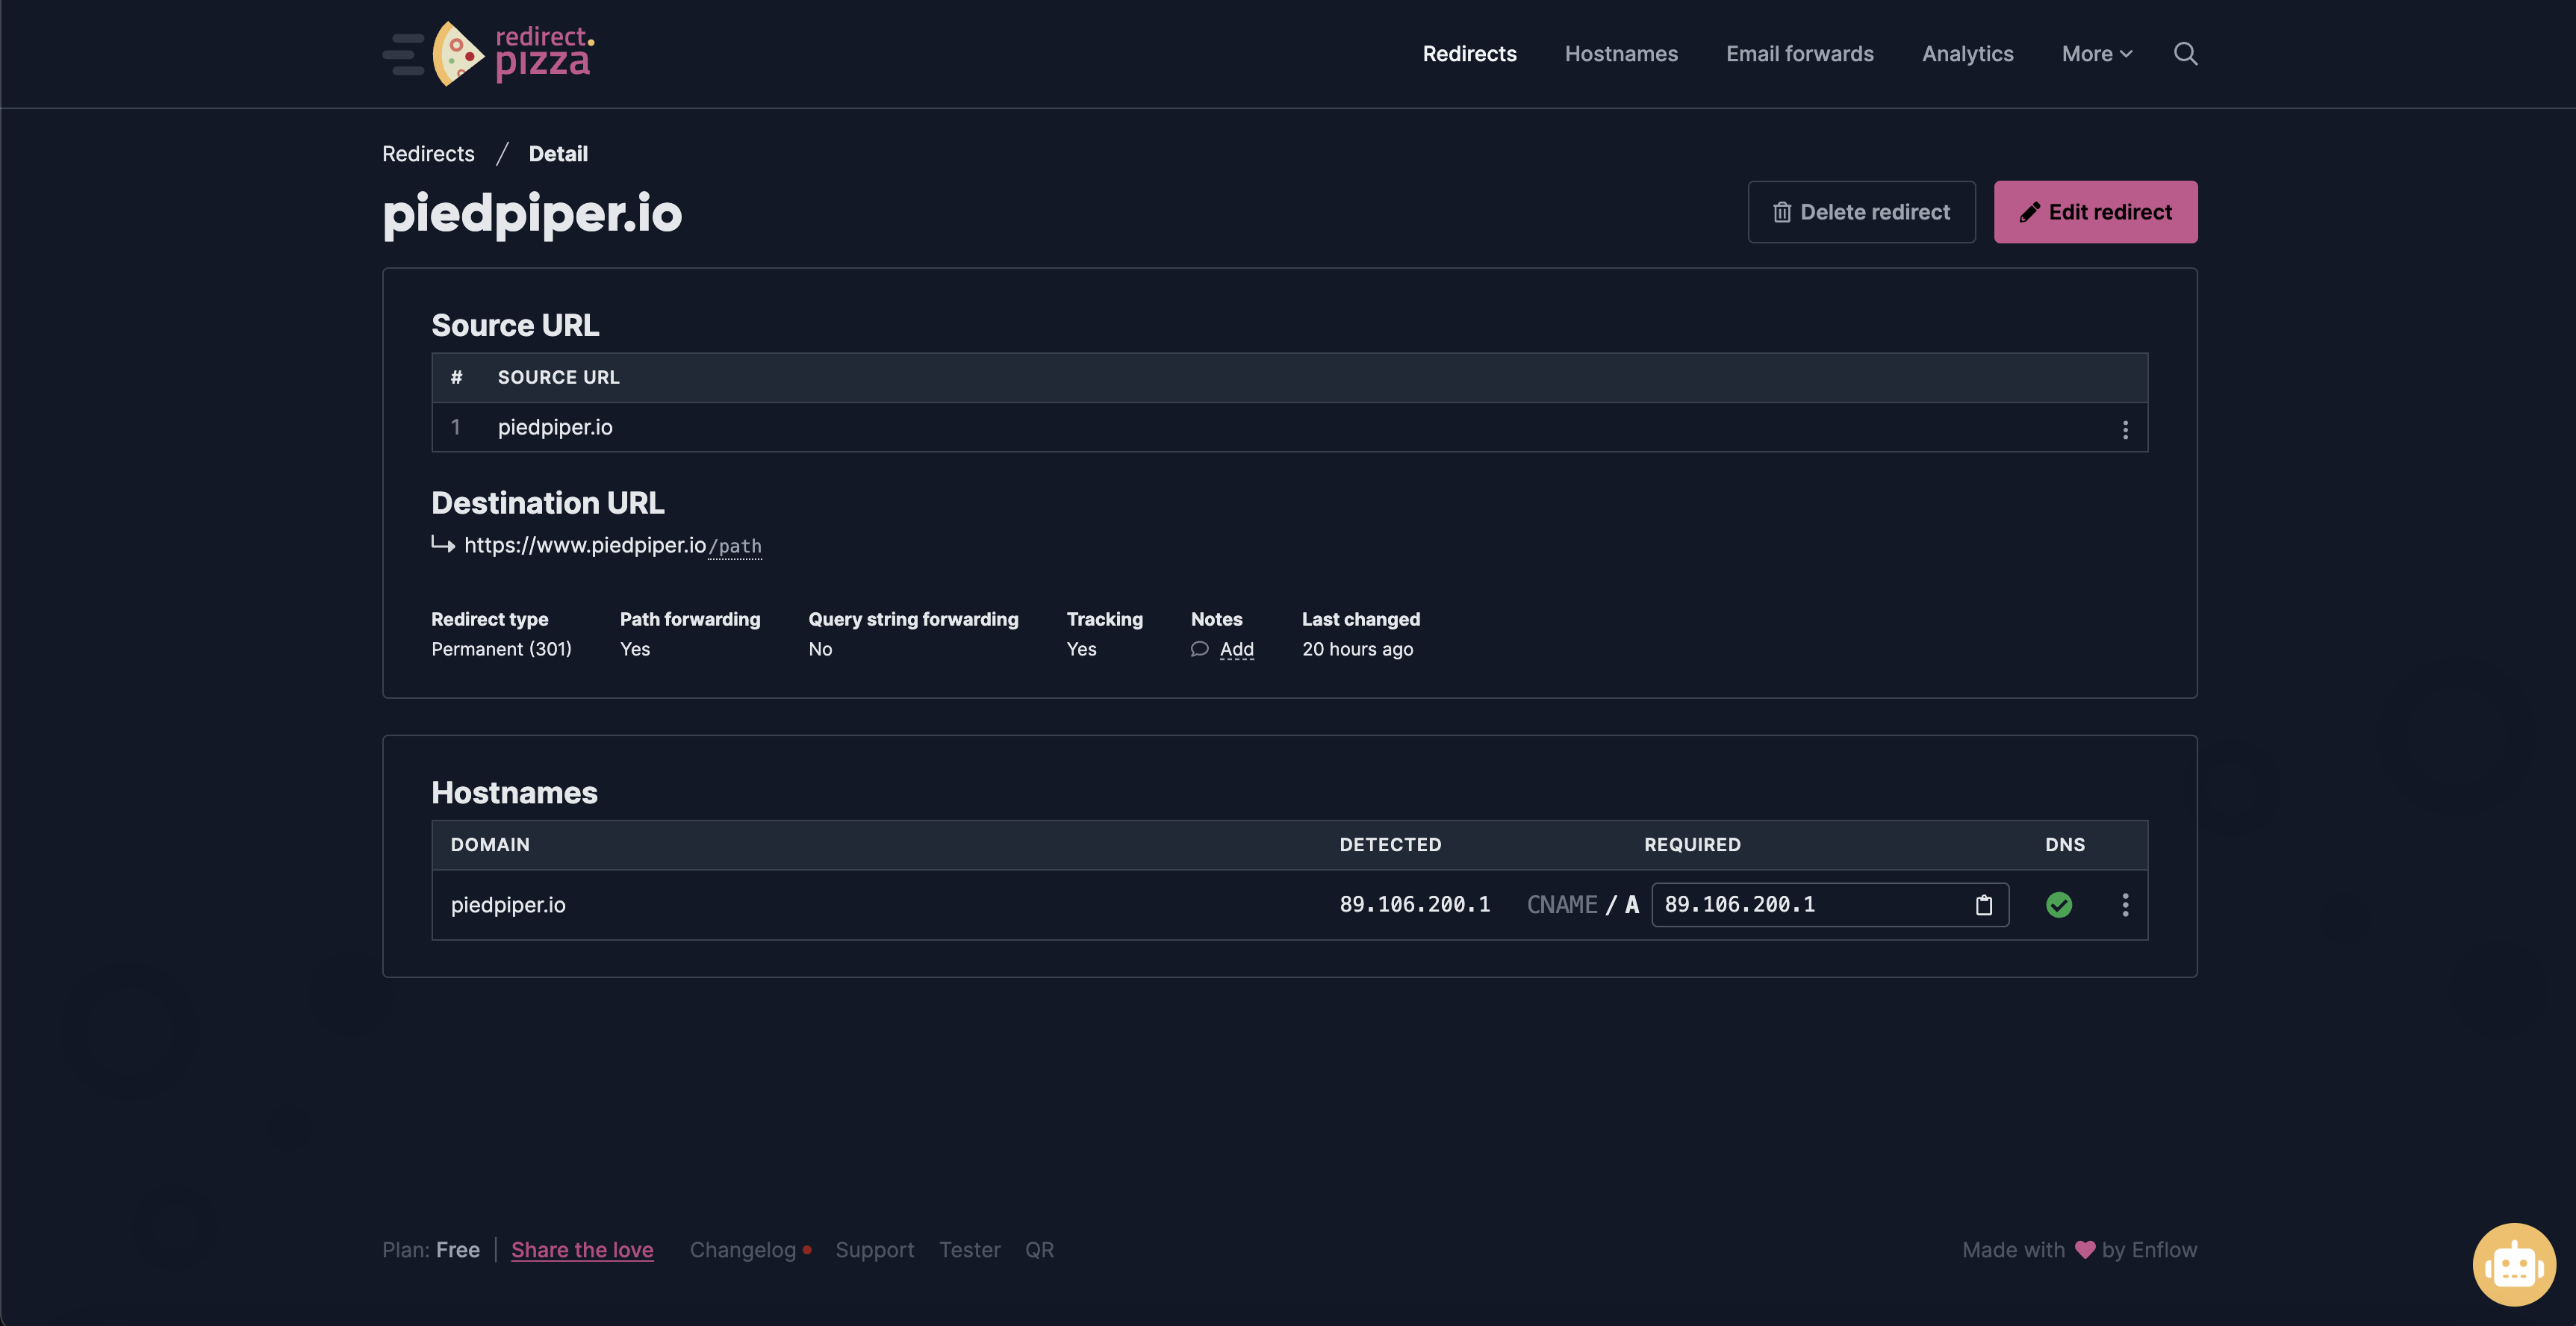
Task: Go to the Hostnames nav item
Action: [x=1621, y=54]
